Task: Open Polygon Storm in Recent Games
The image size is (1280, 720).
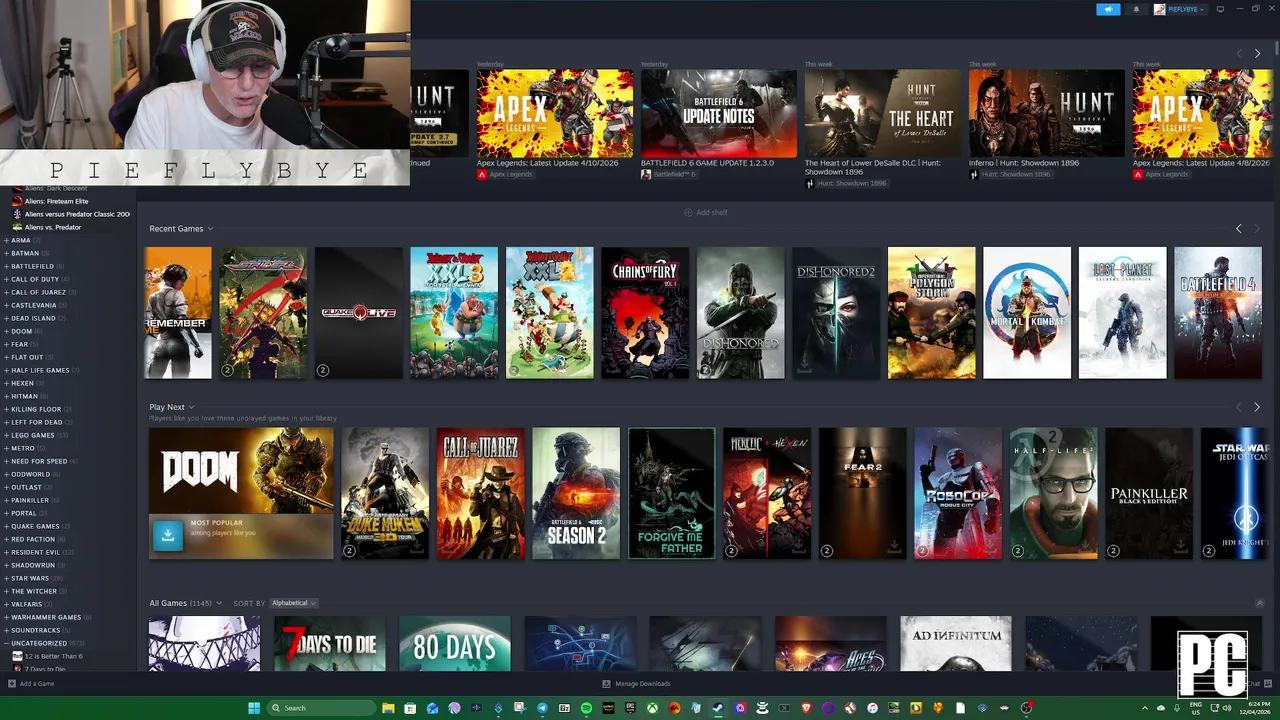Action: click(x=932, y=313)
